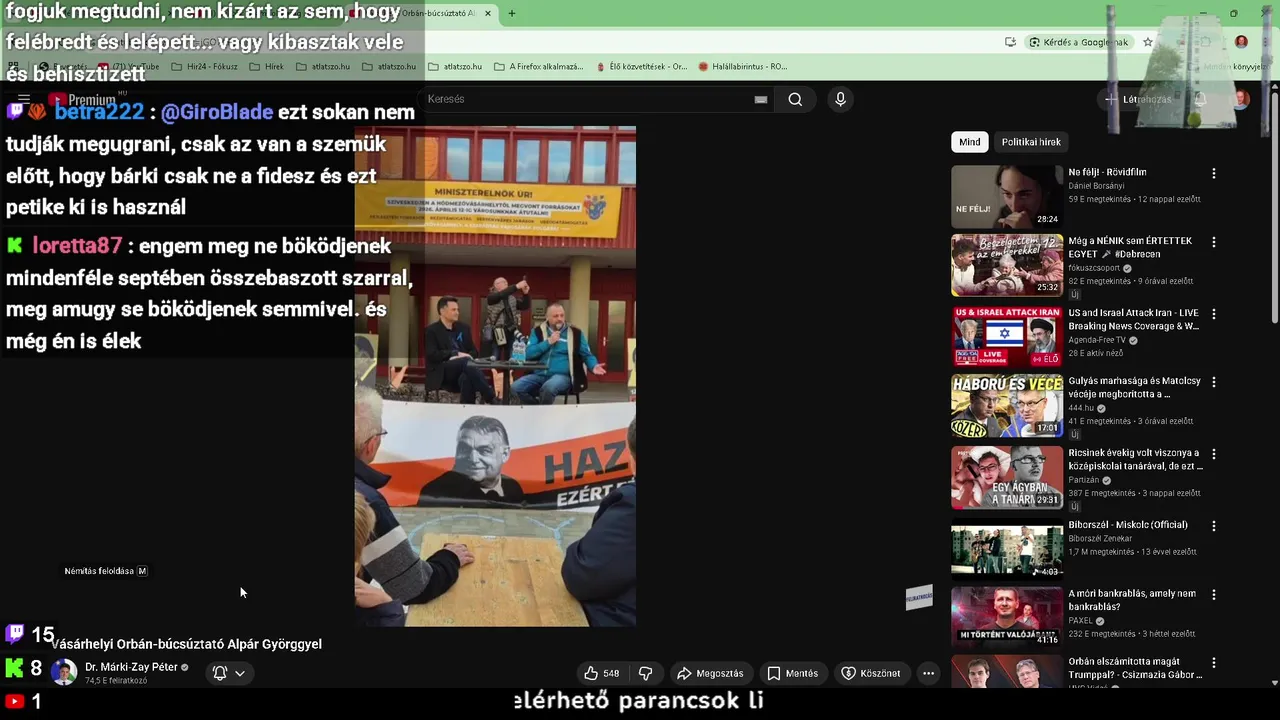
Task: Click the Mentés save button
Action: point(792,673)
